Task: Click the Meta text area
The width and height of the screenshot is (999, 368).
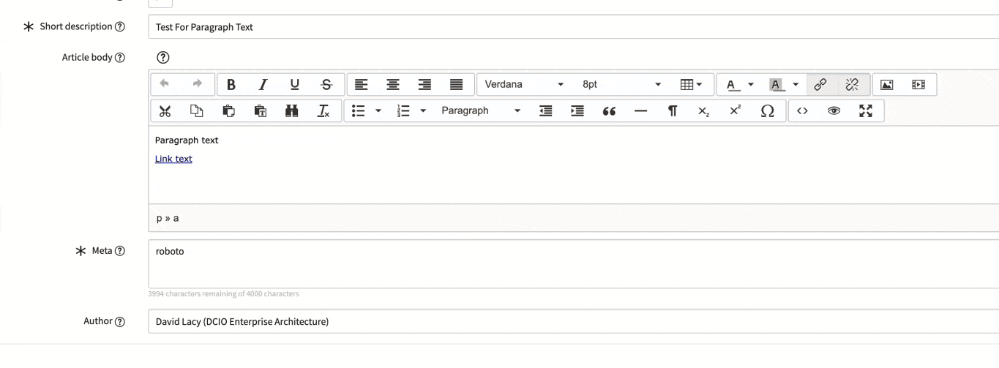Action: pos(573,264)
